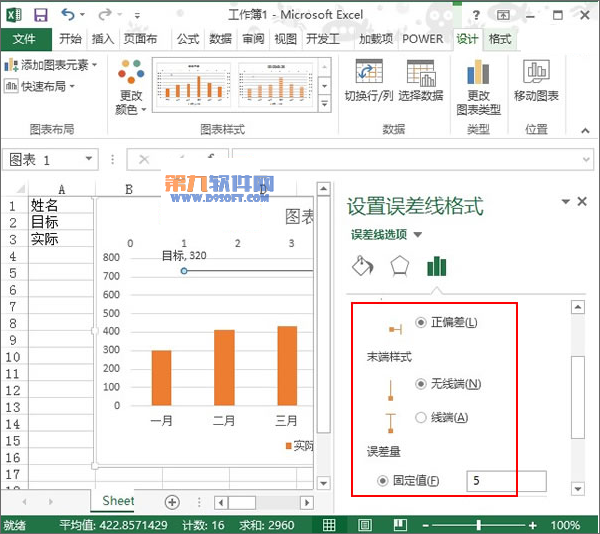The height and width of the screenshot is (534, 600).
Task: Click the zoom slider handle
Action: tap(479, 525)
